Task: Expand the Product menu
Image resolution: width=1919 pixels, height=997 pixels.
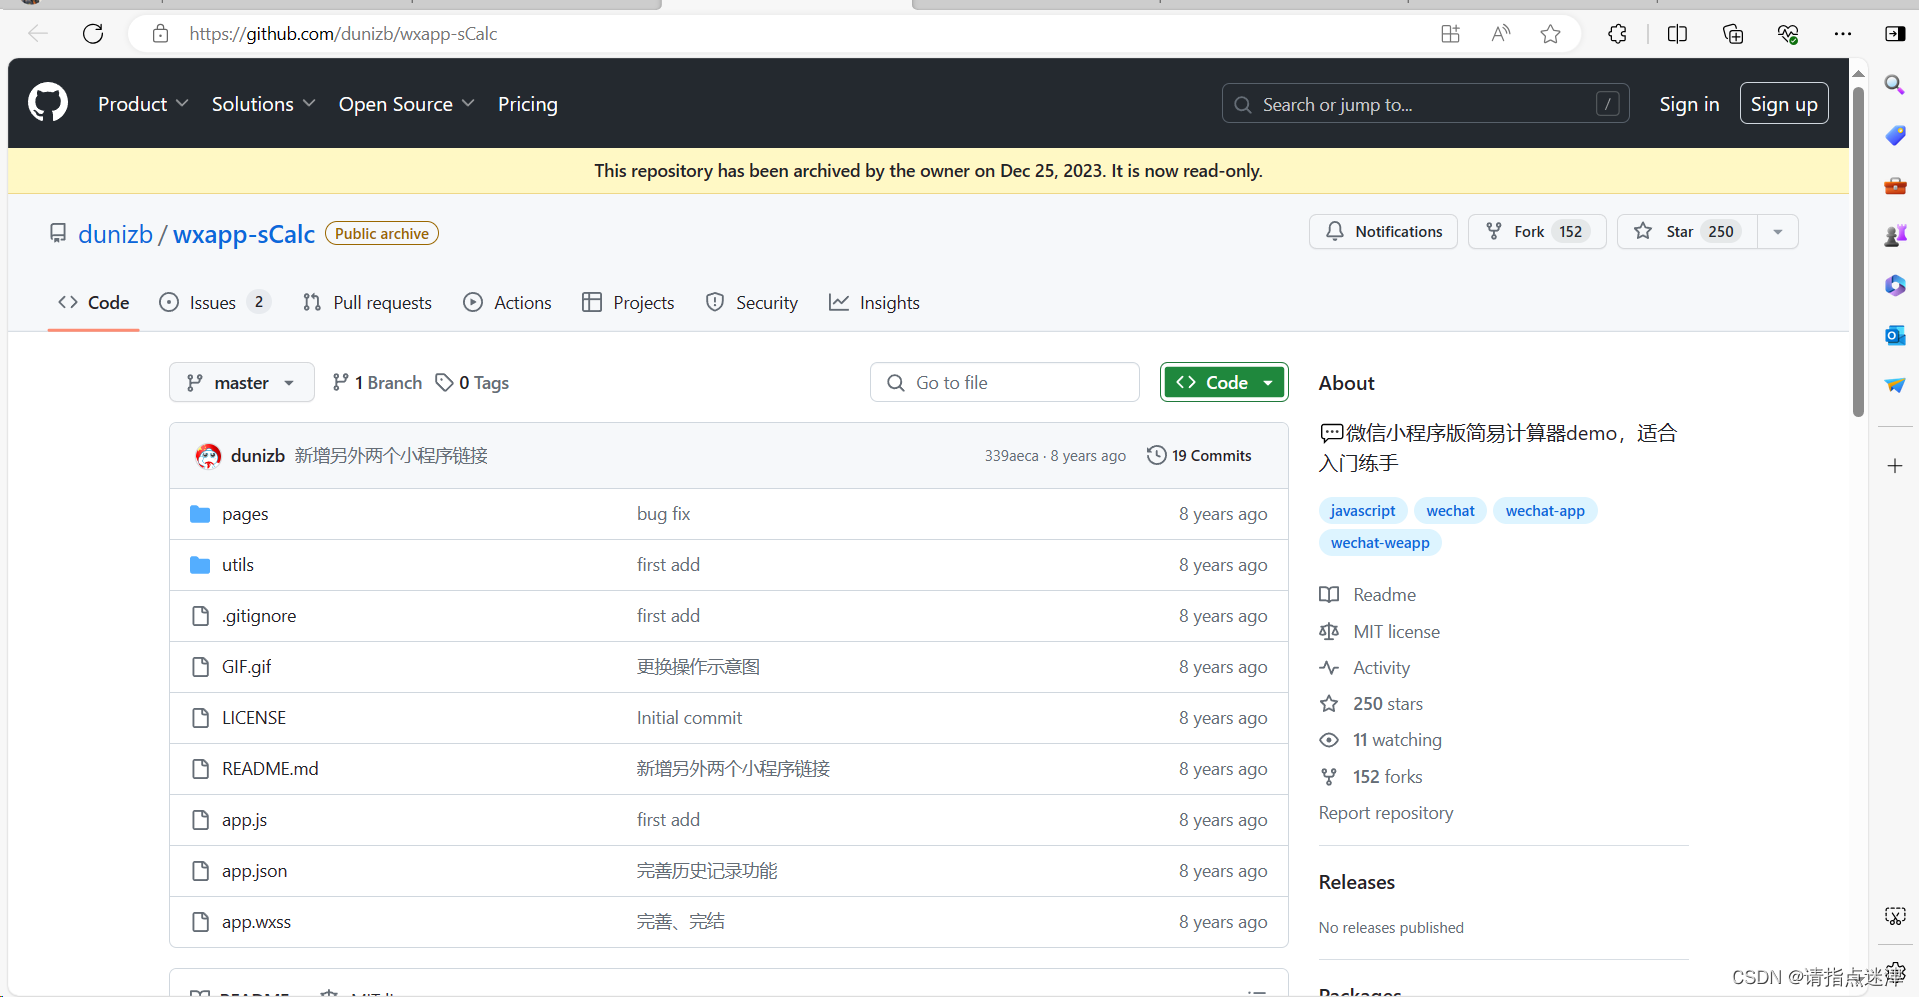Action: (x=143, y=104)
